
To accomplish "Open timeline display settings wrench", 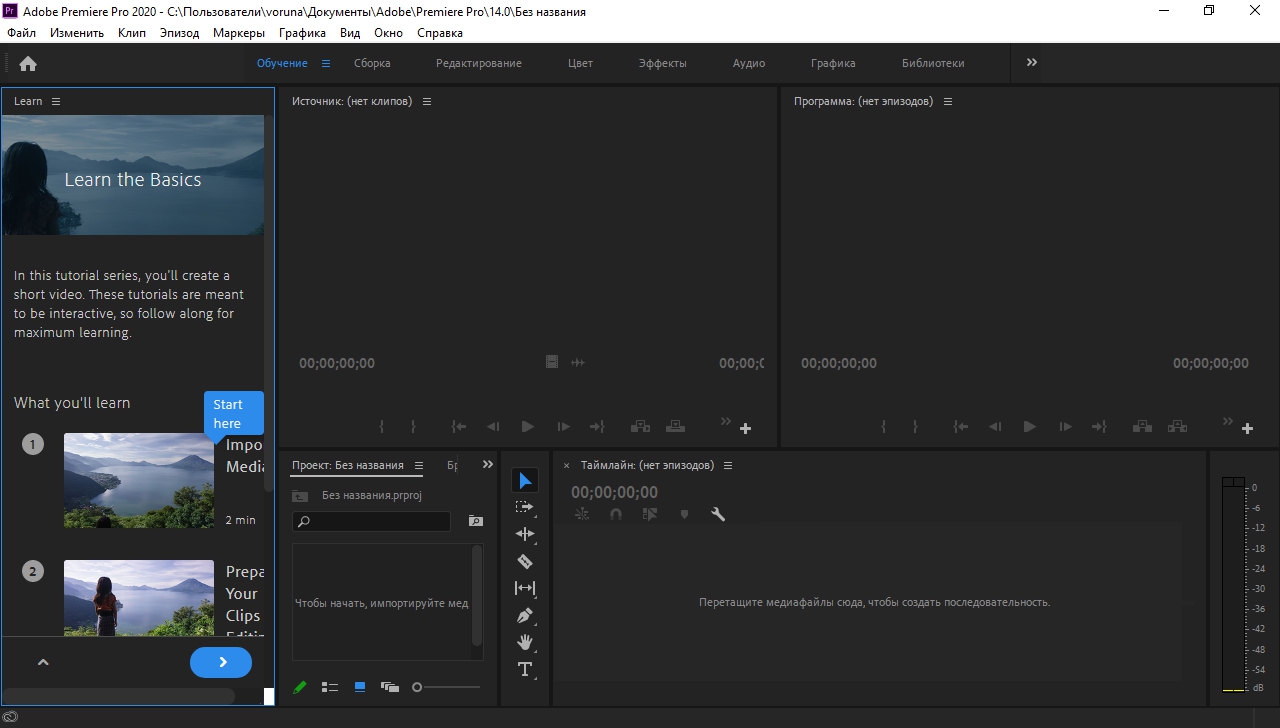I will click(717, 514).
